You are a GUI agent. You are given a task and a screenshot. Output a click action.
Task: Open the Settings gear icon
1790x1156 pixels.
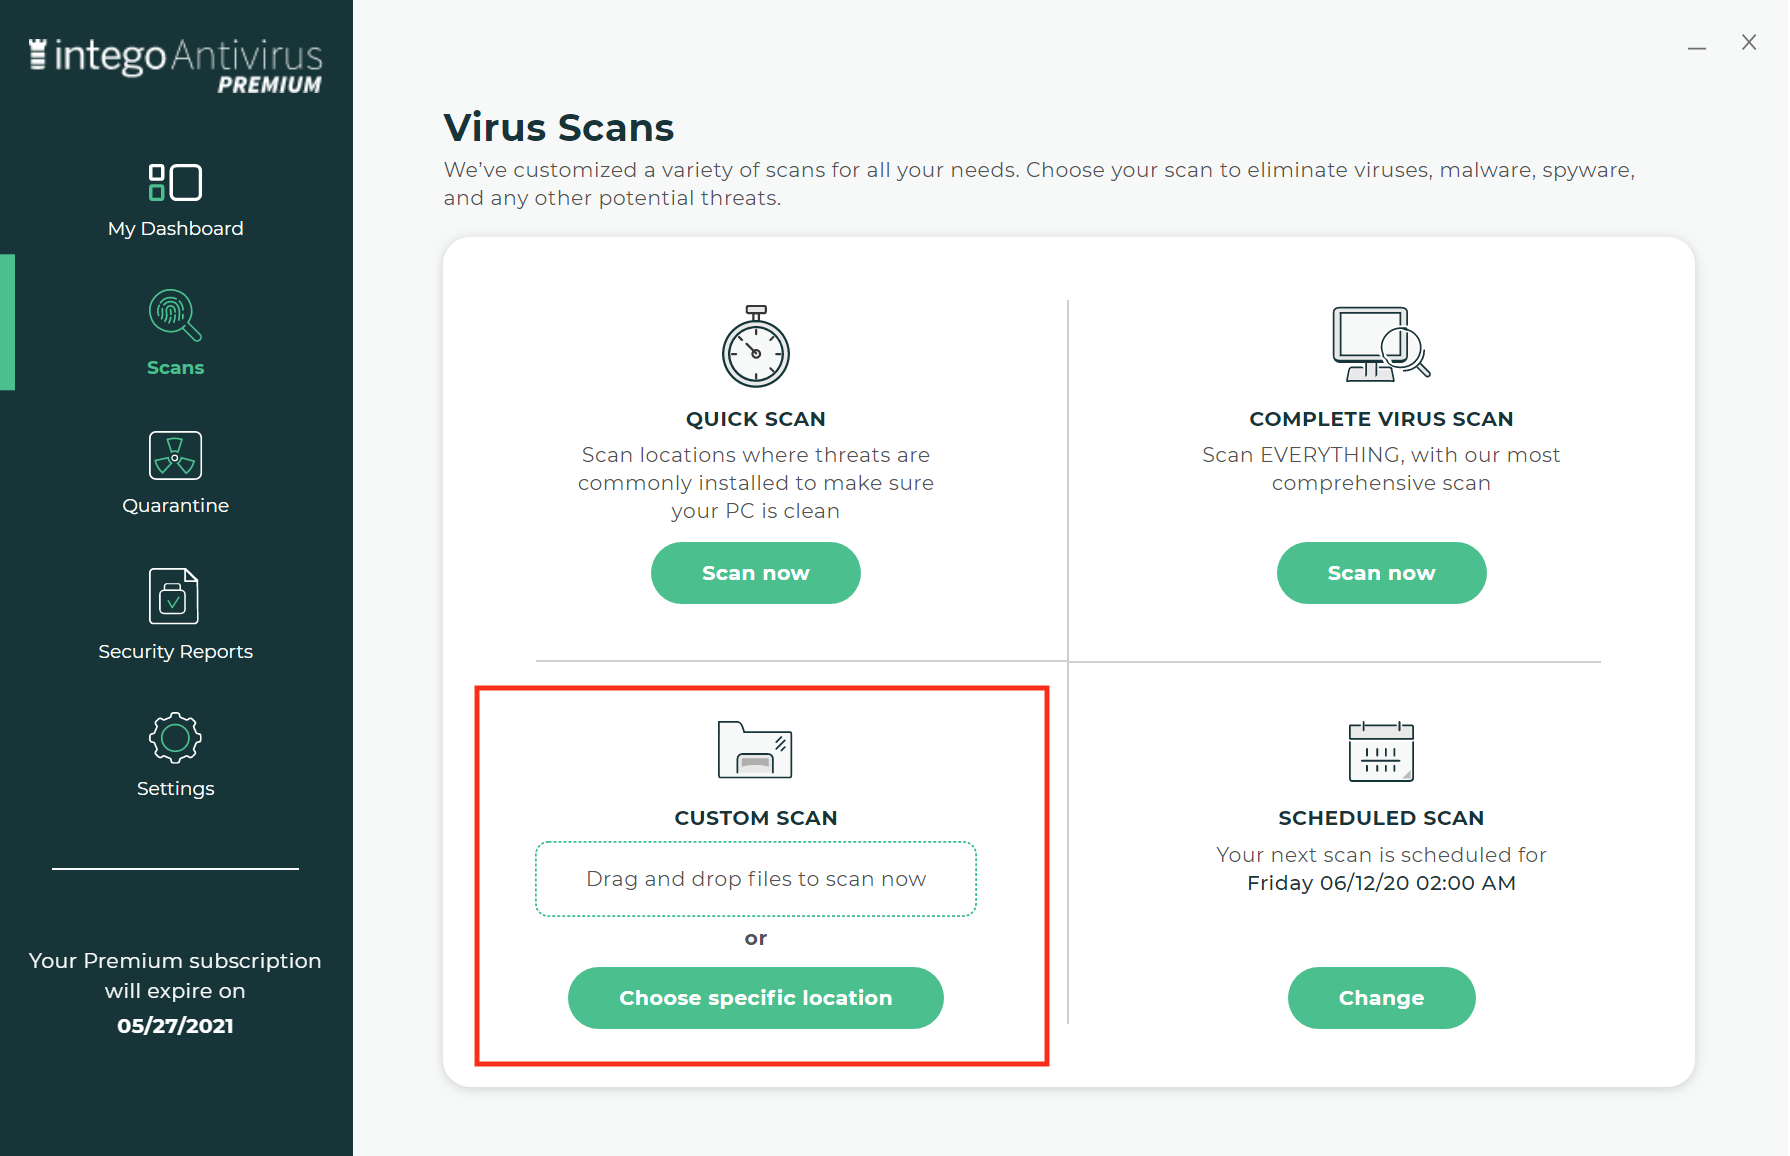coord(175,738)
